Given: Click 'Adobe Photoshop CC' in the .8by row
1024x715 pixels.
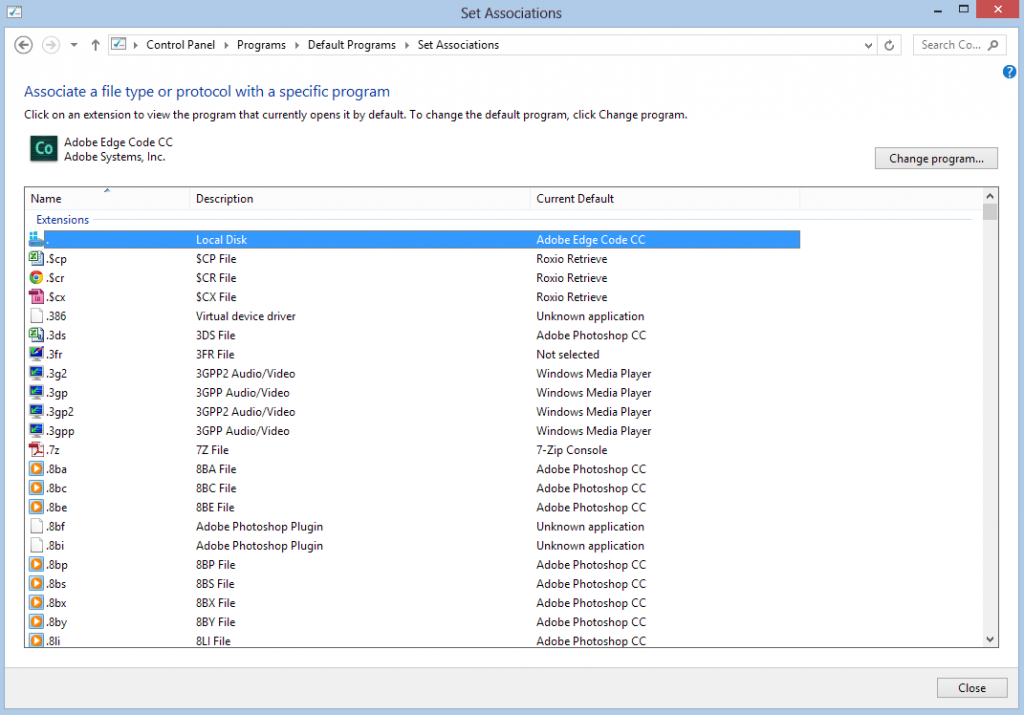Looking at the screenshot, I should click(591, 622).
